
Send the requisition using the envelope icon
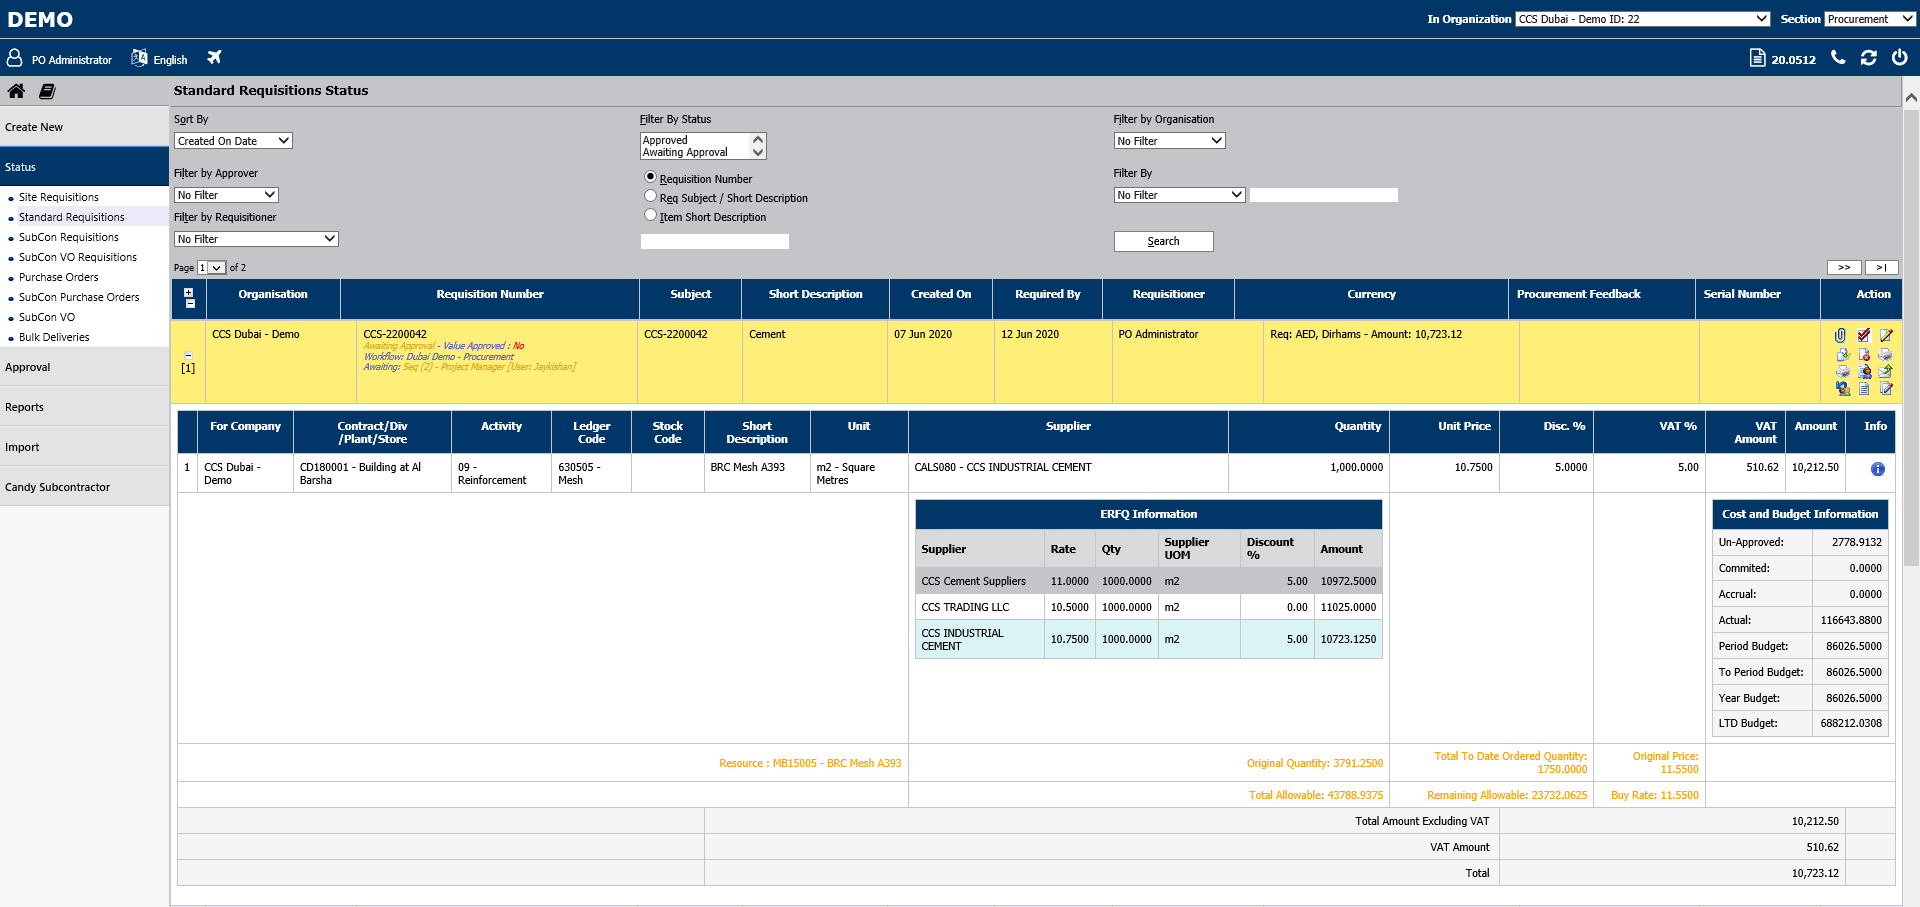(1886, 372)
